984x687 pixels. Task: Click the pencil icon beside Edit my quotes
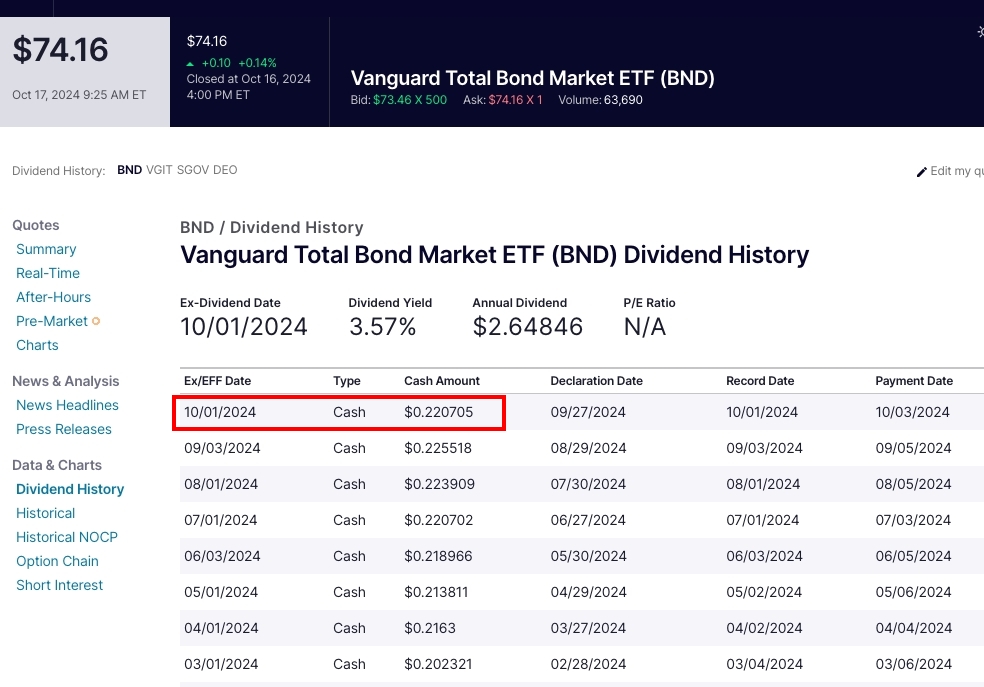click(x=921, y=172)
